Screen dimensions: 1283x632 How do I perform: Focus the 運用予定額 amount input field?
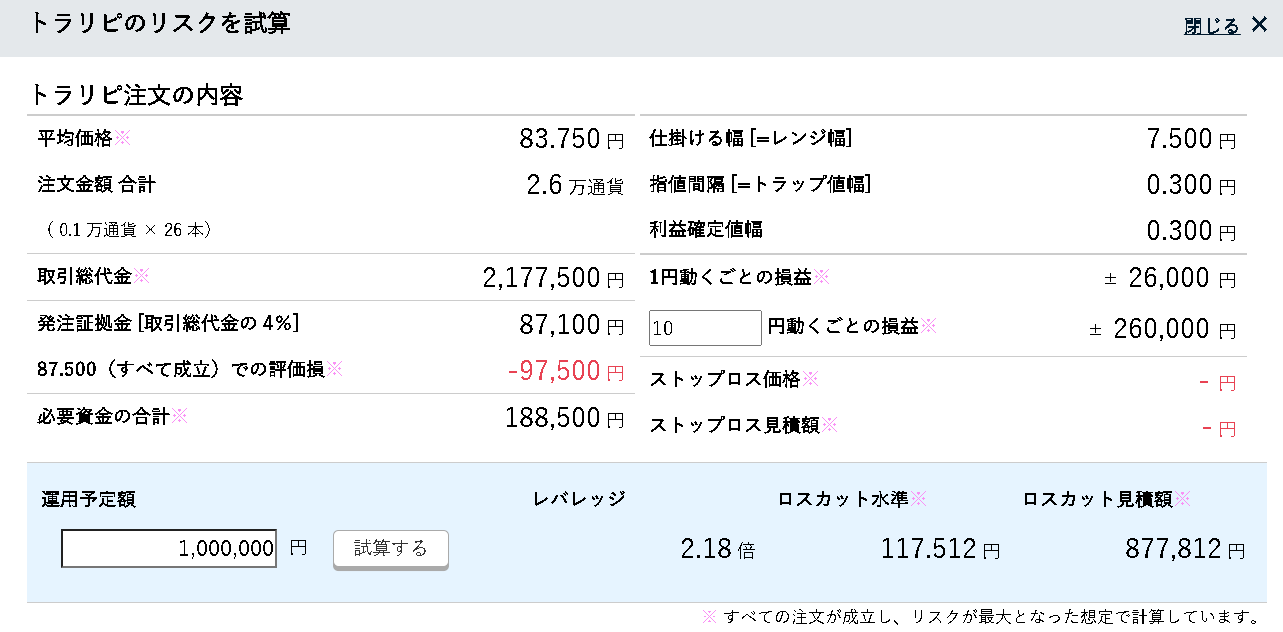pos(169,548)
